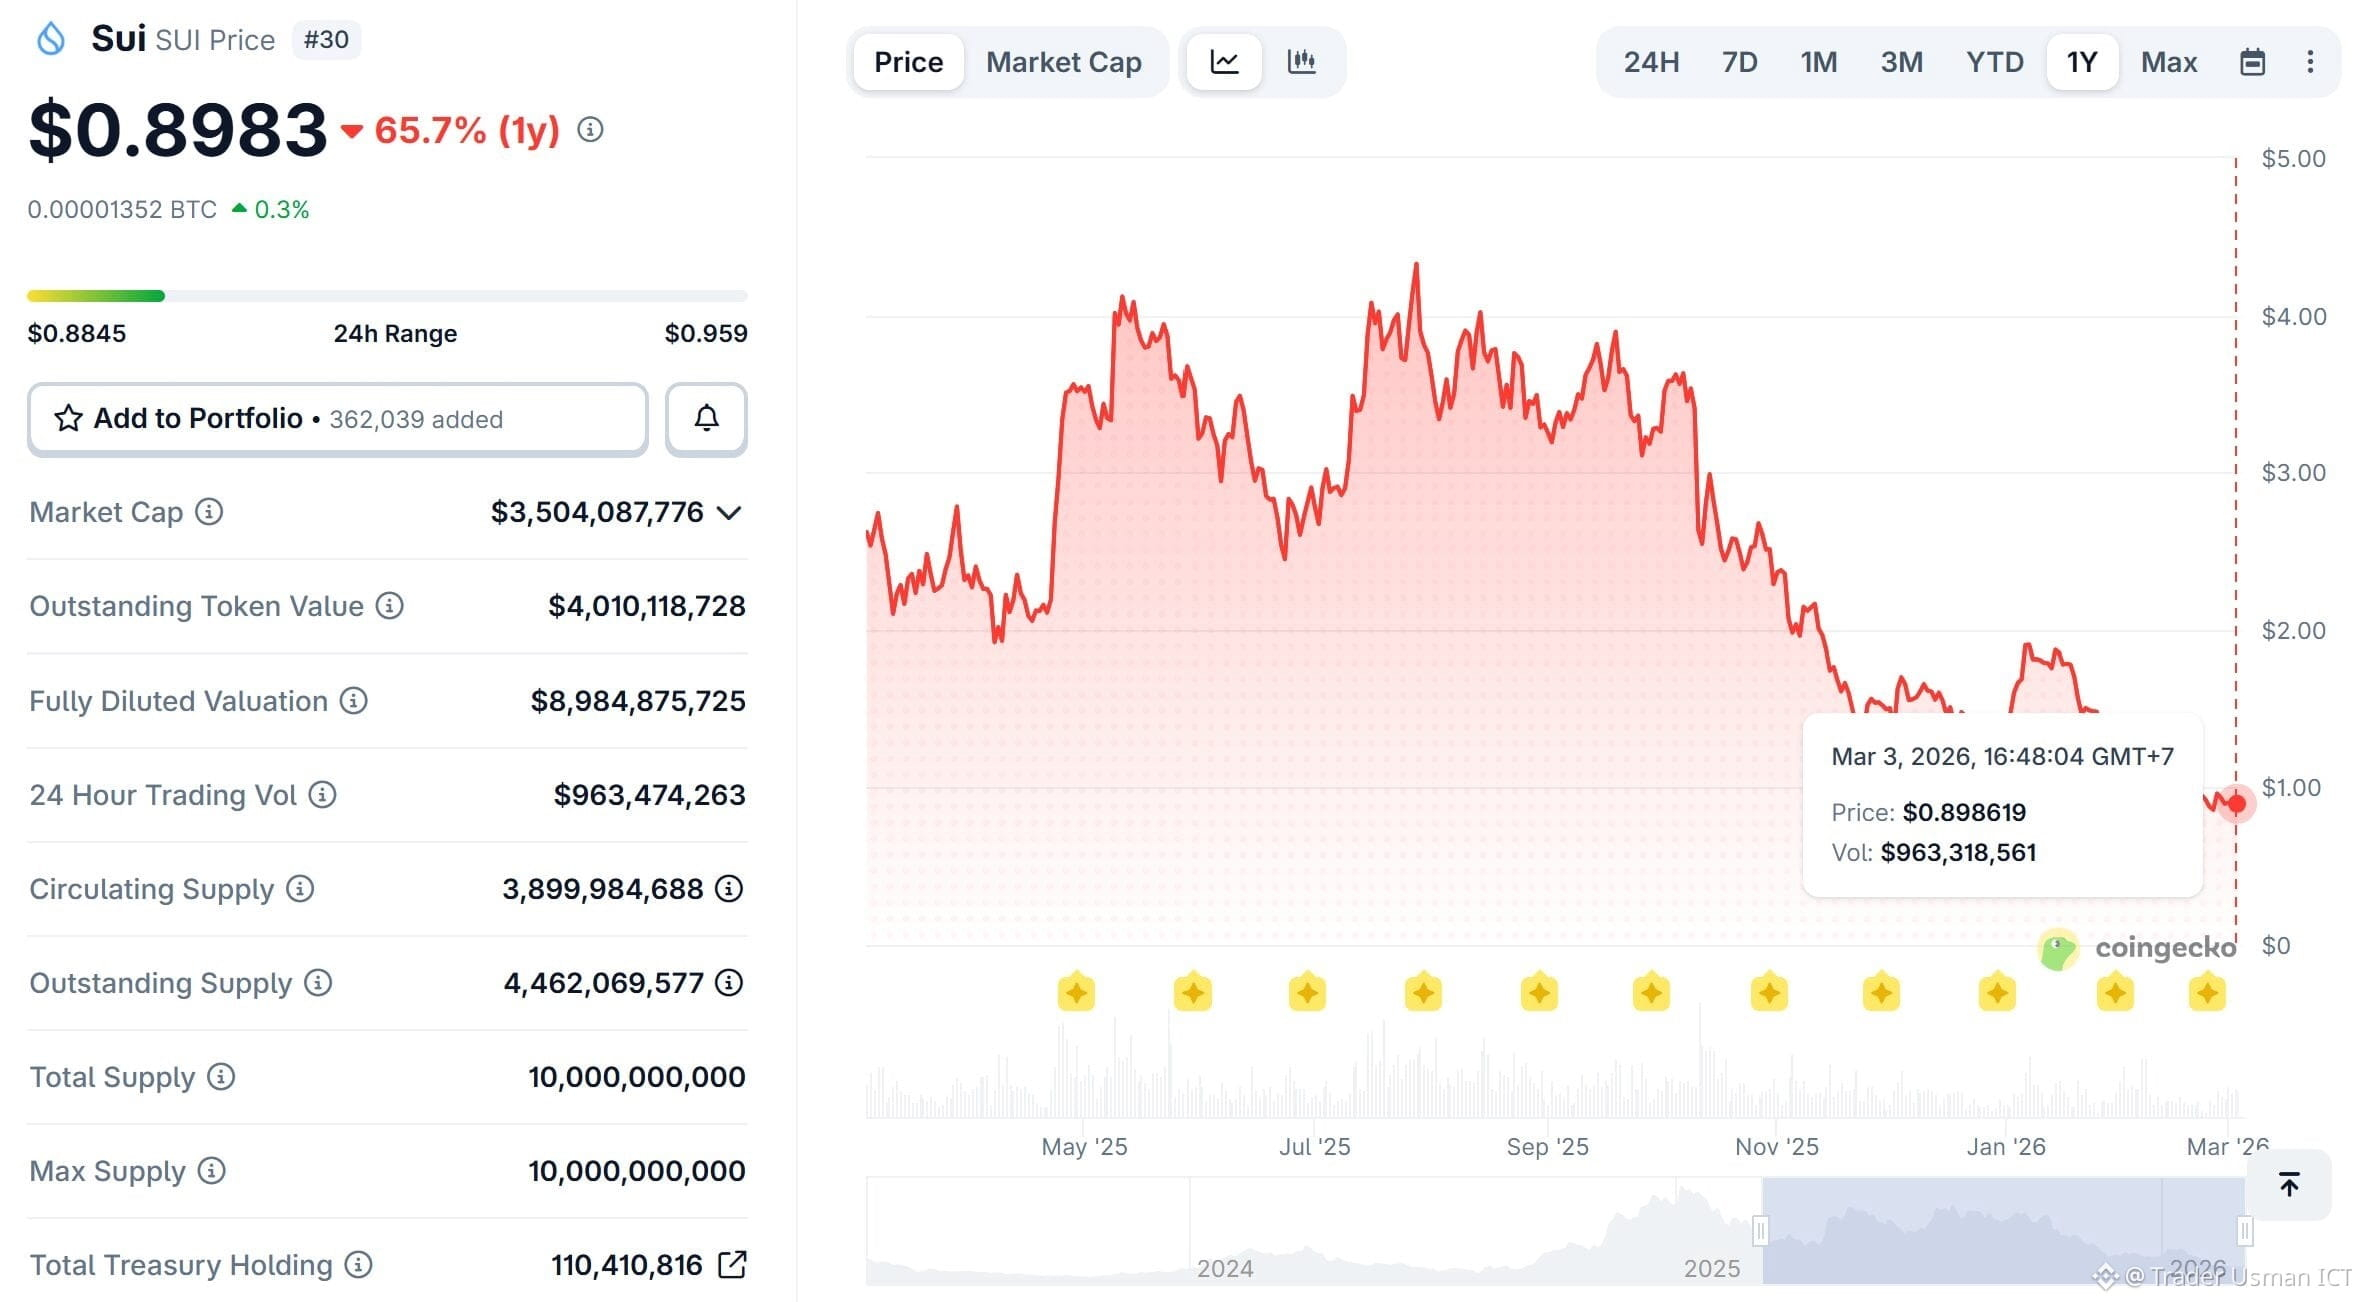The width and height of the screenshot is (2360, 1302).
Task: Select the 1Y time range
Action: click(x=2082, y=62)
